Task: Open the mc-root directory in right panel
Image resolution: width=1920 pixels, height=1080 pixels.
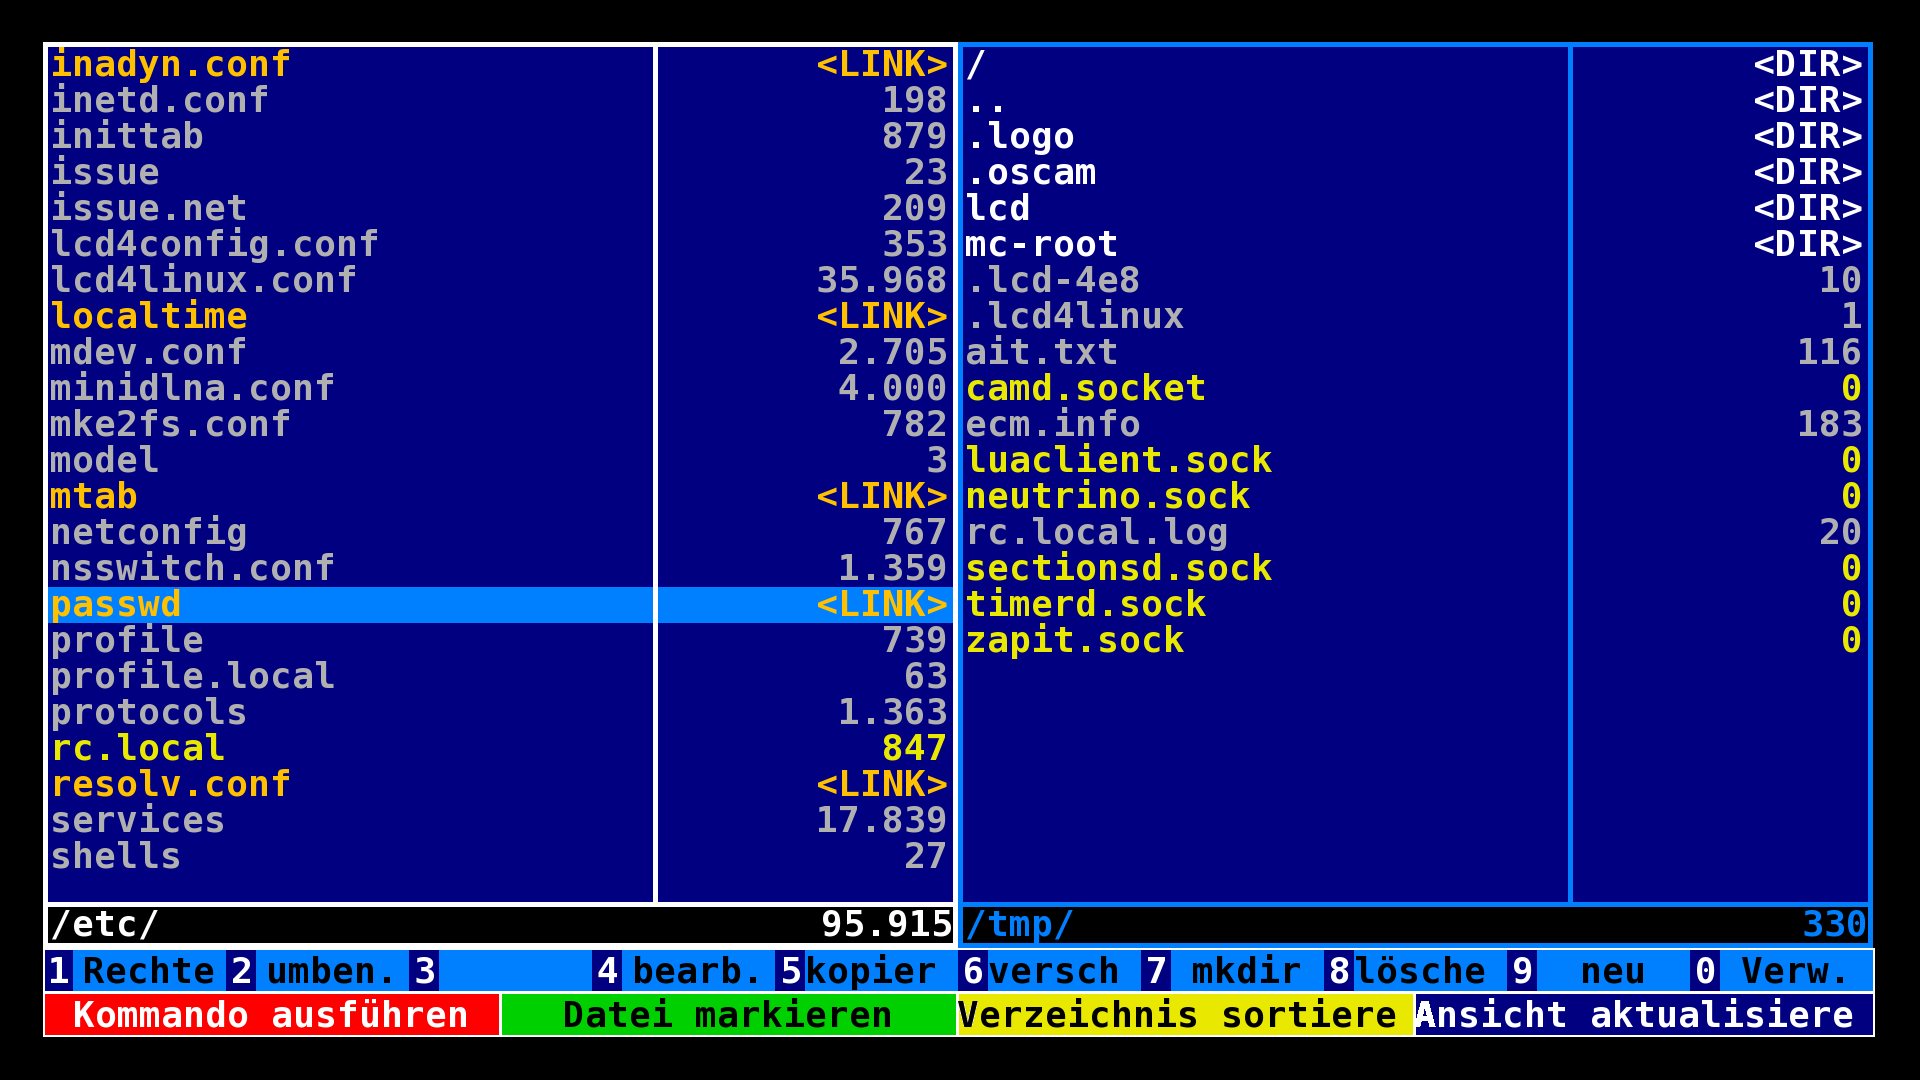Action: tap(1041, 245)
